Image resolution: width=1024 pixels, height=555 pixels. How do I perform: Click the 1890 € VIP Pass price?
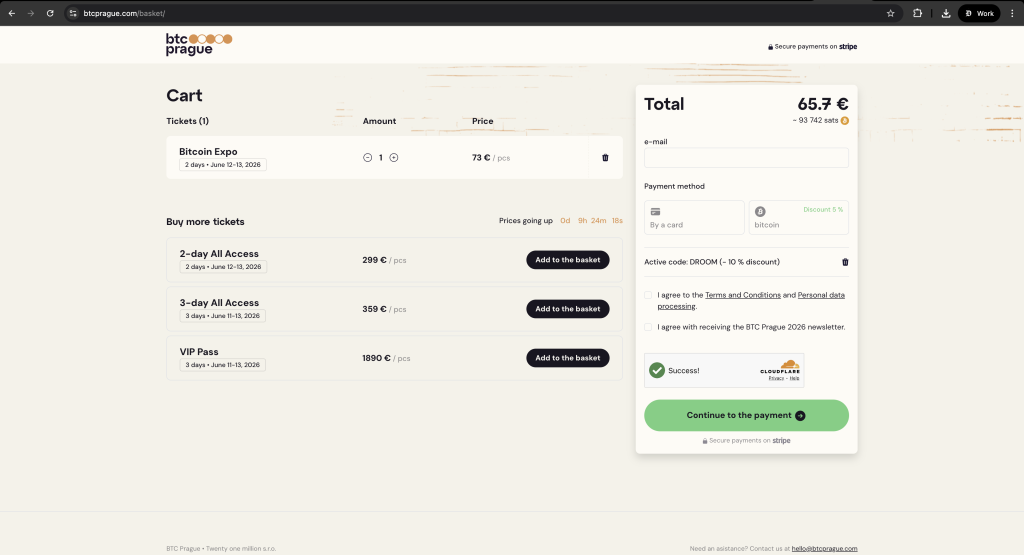[x=376, y=358]
